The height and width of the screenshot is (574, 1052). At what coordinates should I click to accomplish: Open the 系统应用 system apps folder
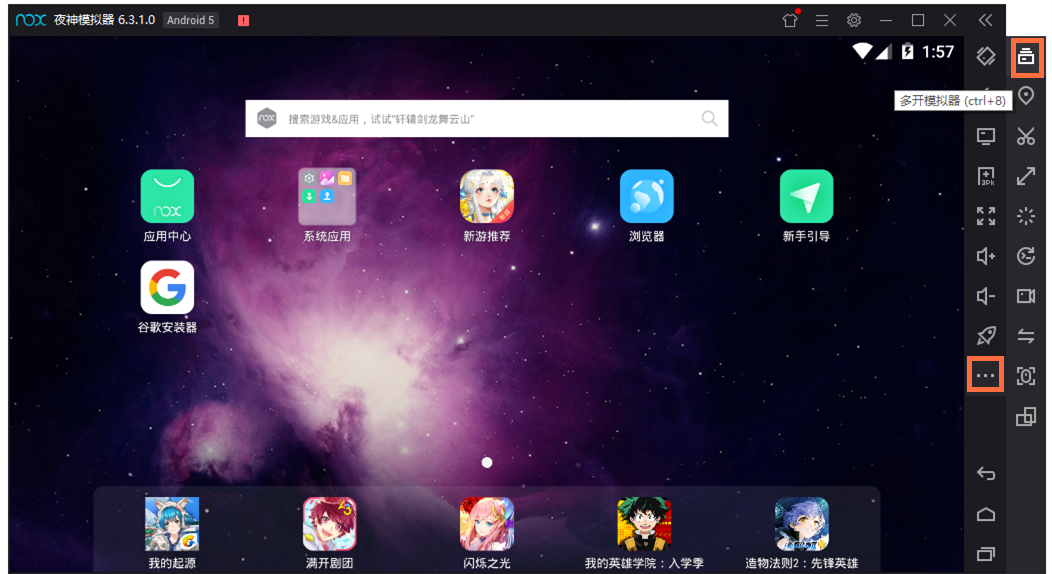(327, 205)
